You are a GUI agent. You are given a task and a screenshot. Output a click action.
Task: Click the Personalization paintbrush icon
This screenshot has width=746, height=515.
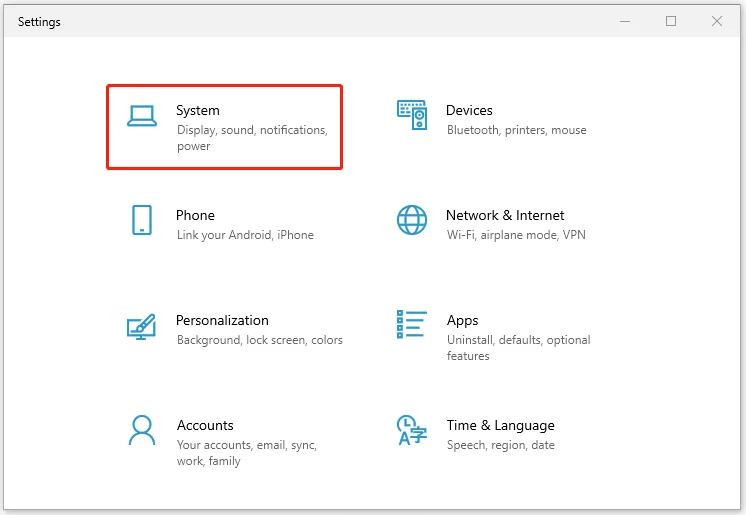point(141,326)
